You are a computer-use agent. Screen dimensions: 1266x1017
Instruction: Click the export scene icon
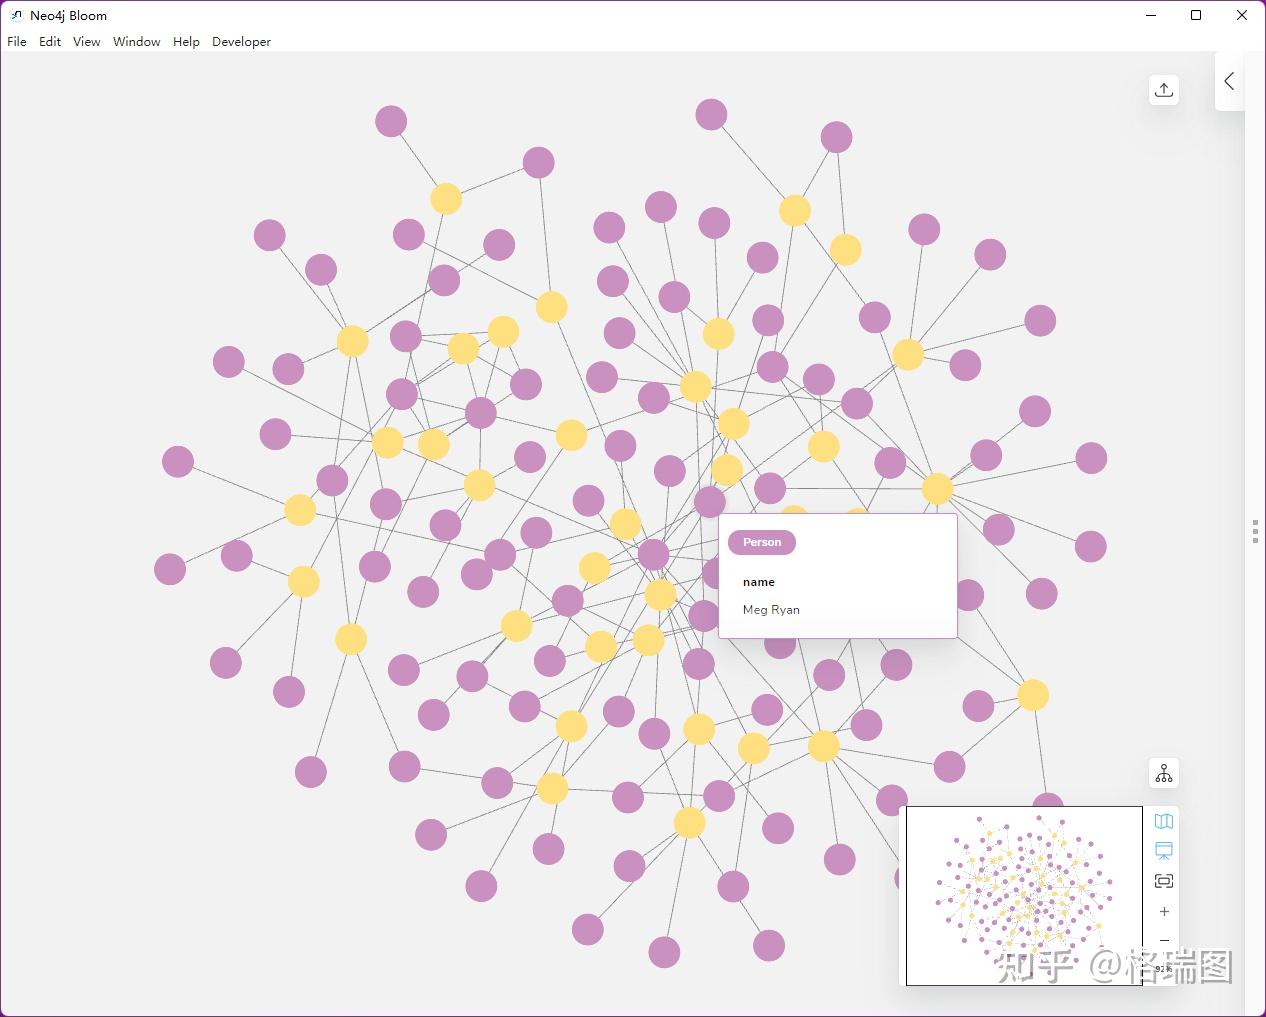click(x=1163, y=89)
